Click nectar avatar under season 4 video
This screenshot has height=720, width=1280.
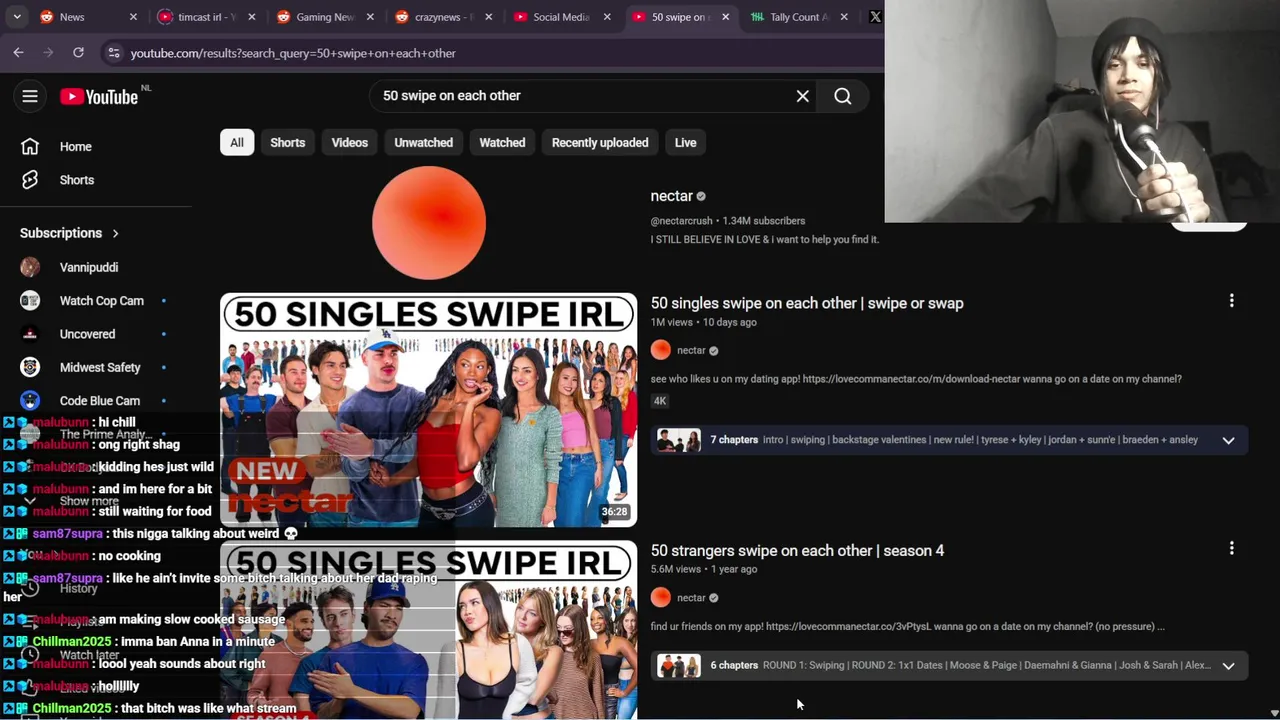(x=661, y=597)
